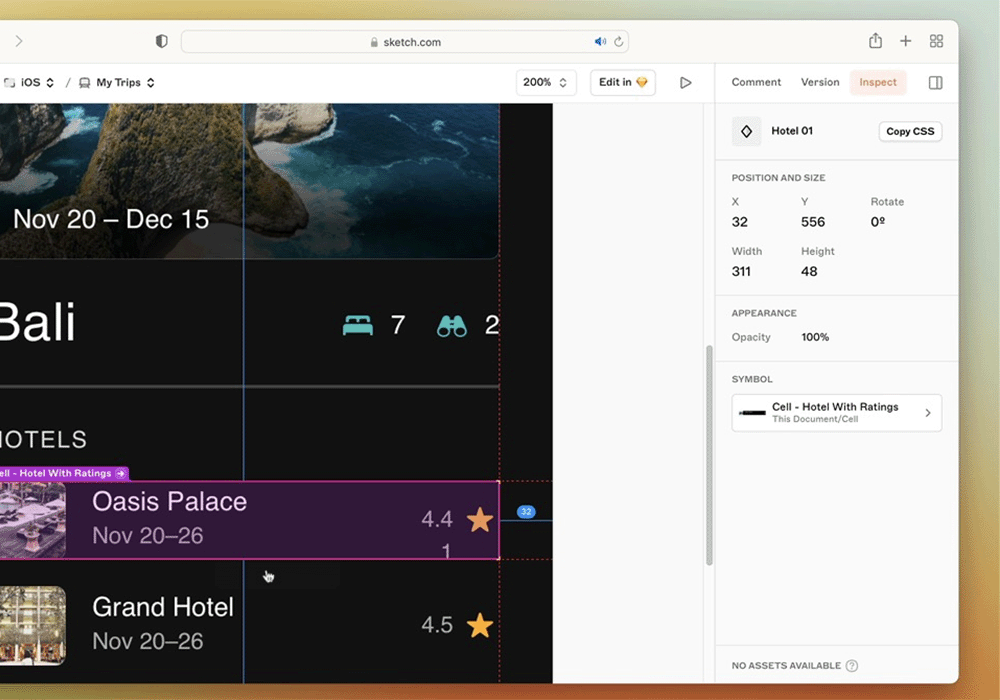Image resolution: width=1000 pixels, height=700 pixels.
Task: Select the Grand Hotel thumbnail
Action: [x=33, y=625]
